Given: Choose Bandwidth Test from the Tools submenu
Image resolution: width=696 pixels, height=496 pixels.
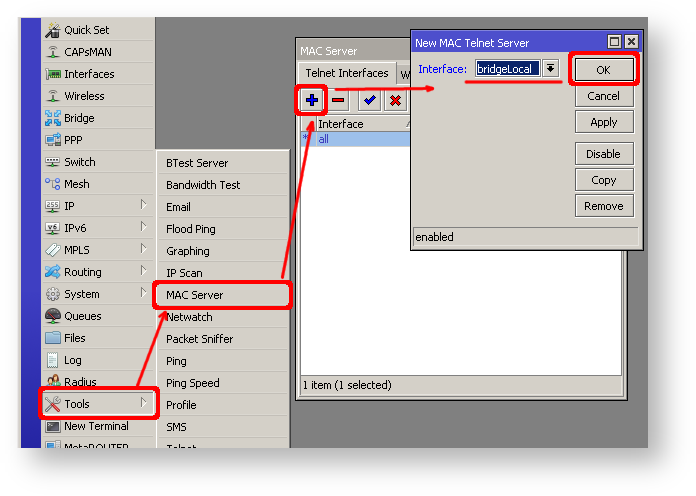Looking at the screenshot, I should tap(203, 185).
